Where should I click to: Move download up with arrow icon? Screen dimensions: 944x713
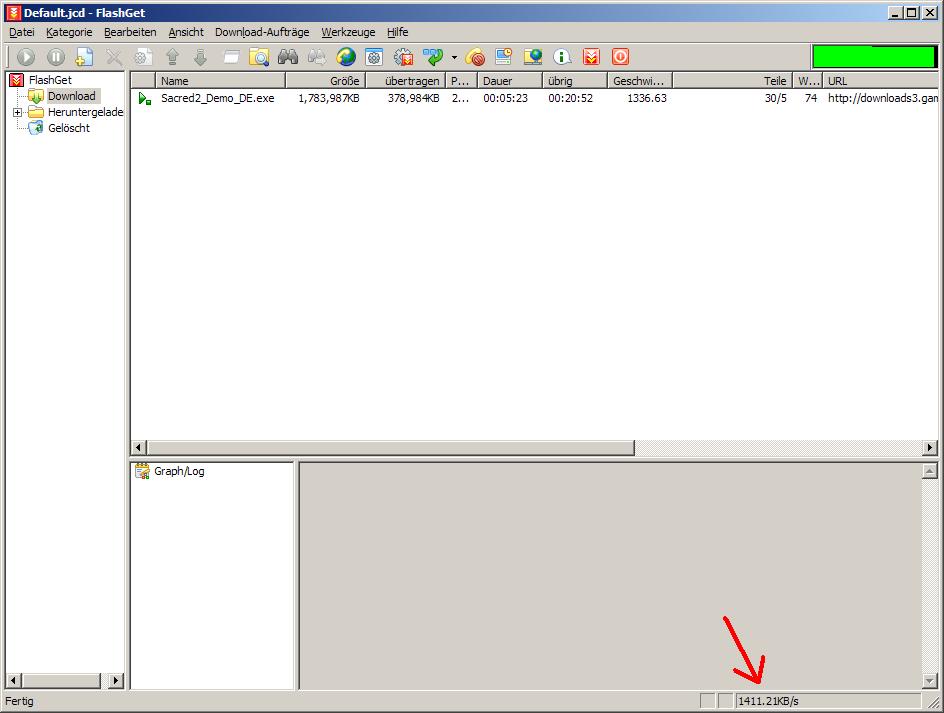pos(172,57)
